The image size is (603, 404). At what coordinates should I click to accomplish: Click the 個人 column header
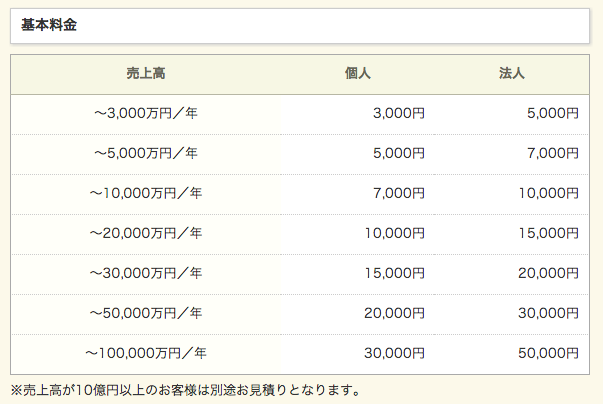[357, 74]
